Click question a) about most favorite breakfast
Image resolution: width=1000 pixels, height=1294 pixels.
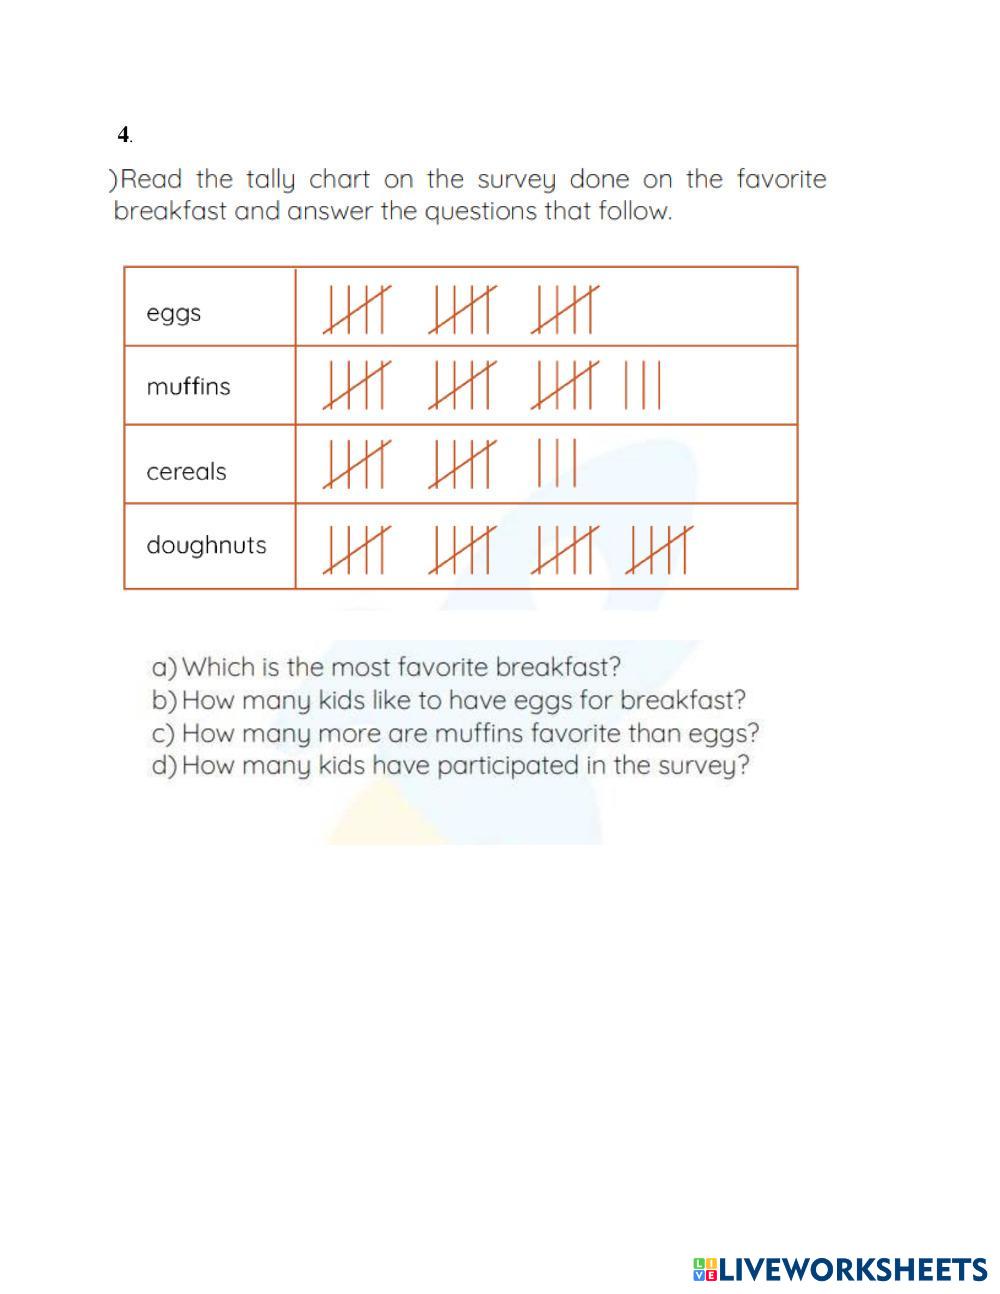pyautogui.click(x=386, y=666)
